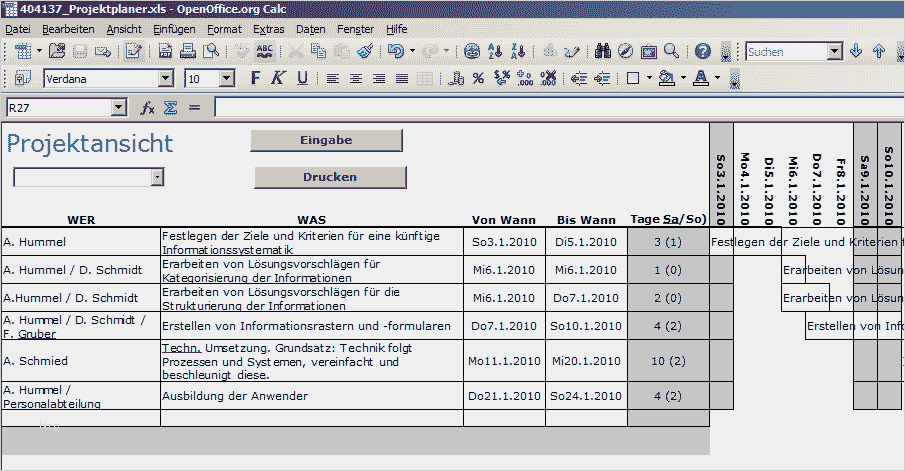Image resolution: width=905 pixels, height=471 pixels.
Task: Click Decrease Indent icon
Action: 579,78
